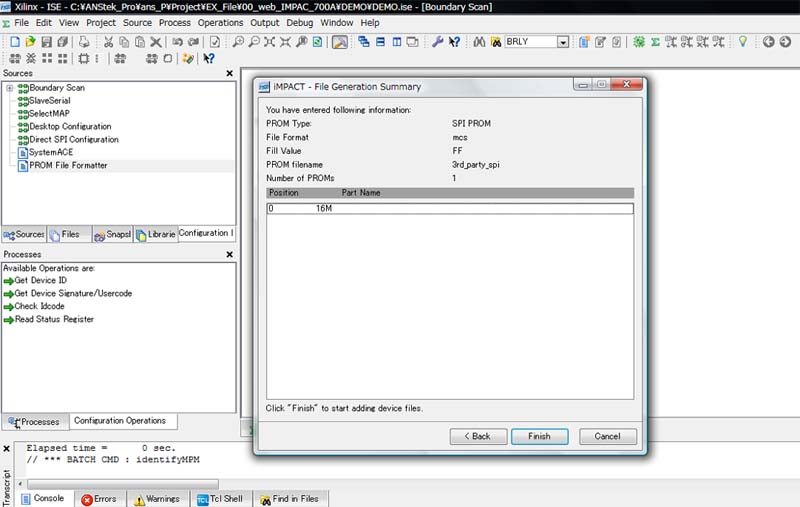Switch to the Files tab
Screen dimensions: 800x507
point(69,235)
